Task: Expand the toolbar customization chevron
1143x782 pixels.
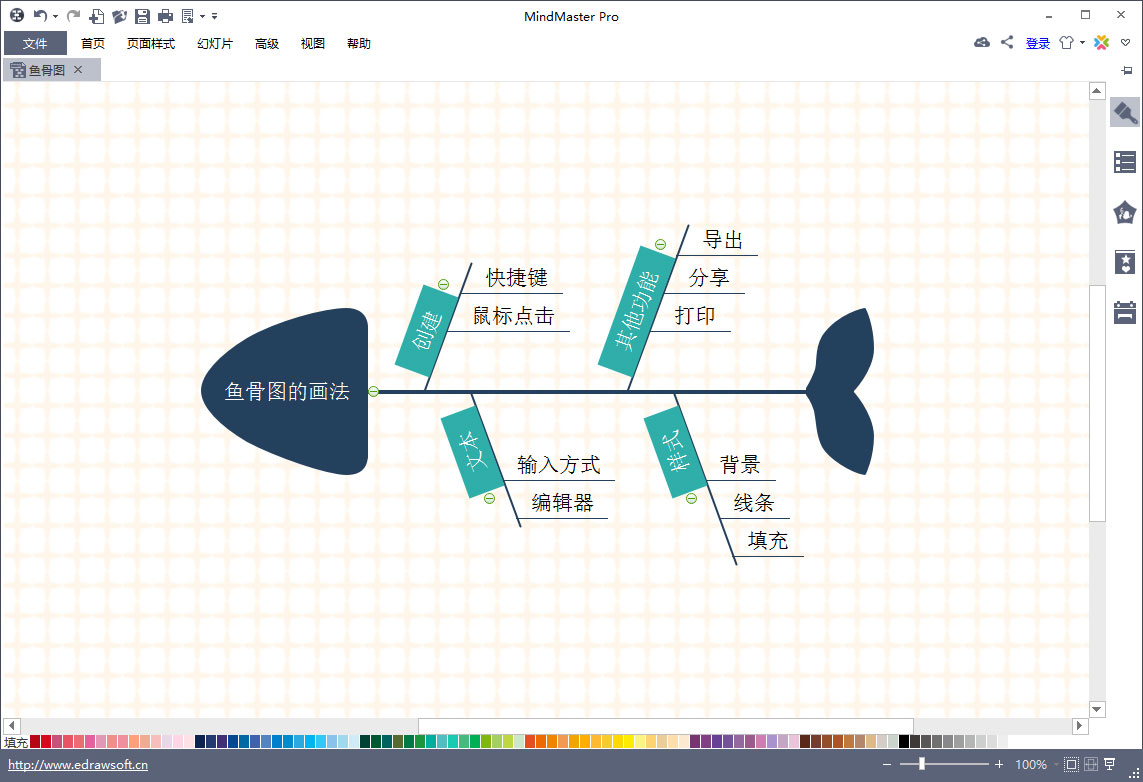Action: click(215, 15)
